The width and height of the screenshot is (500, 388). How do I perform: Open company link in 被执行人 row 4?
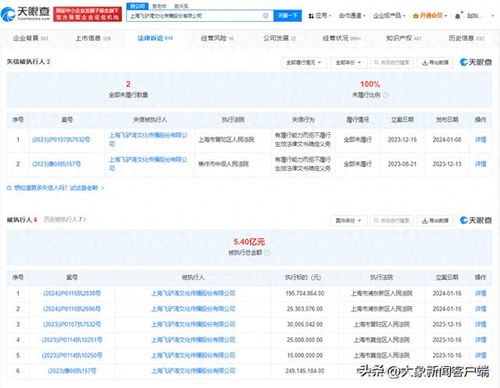(193, 340)
